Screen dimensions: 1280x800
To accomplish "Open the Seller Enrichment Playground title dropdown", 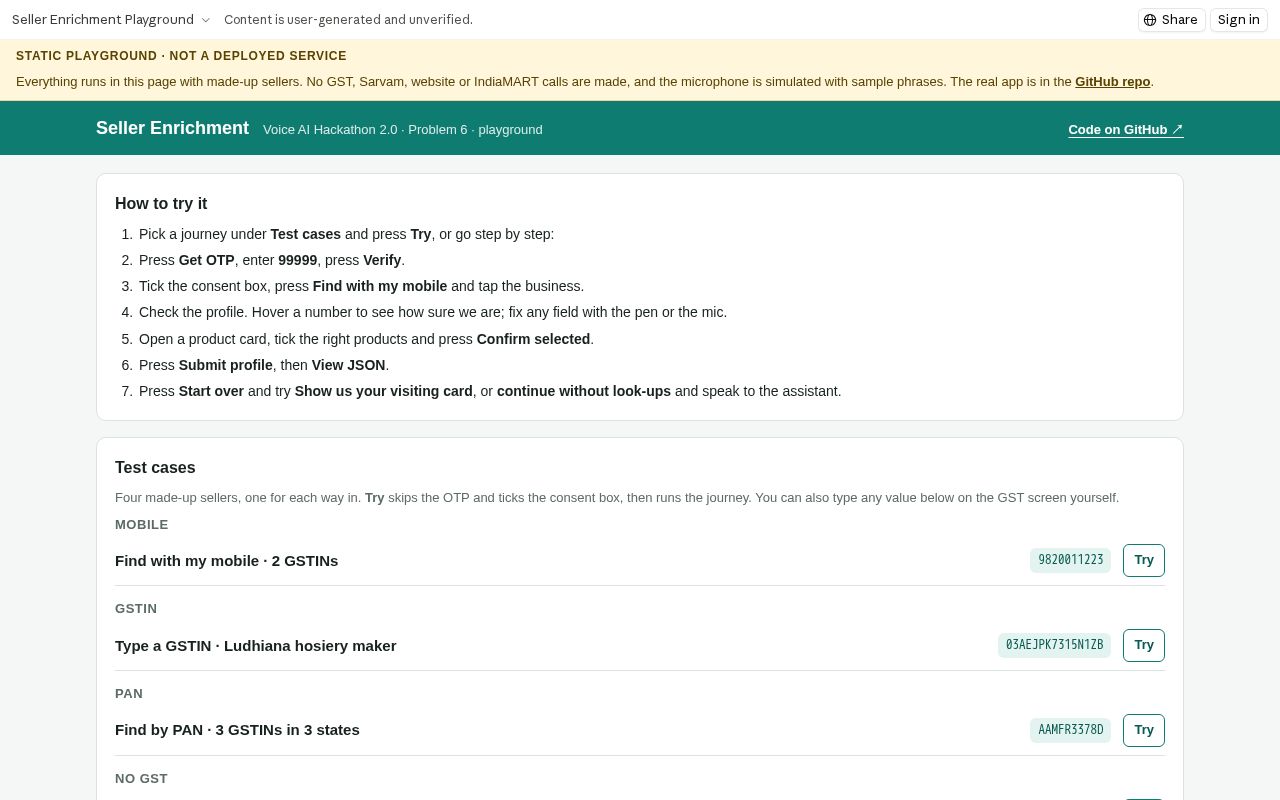I will coord(111,20).
